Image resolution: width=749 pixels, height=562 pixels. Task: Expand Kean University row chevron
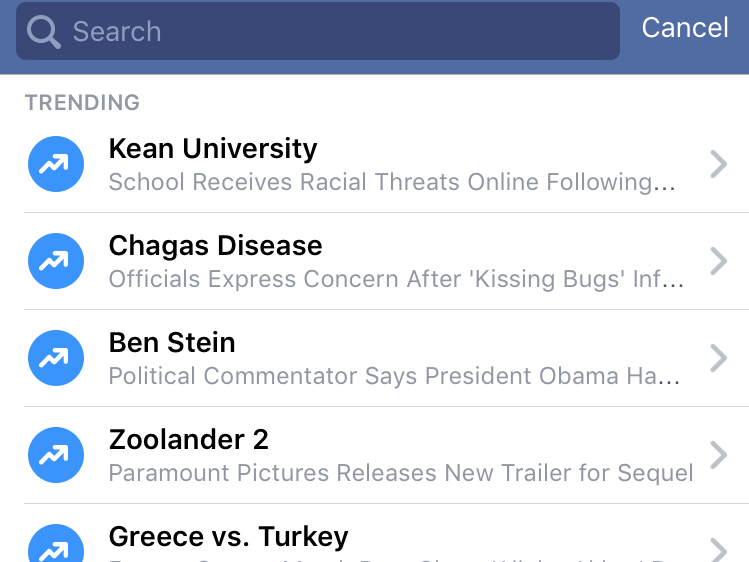tap(717, 164)
